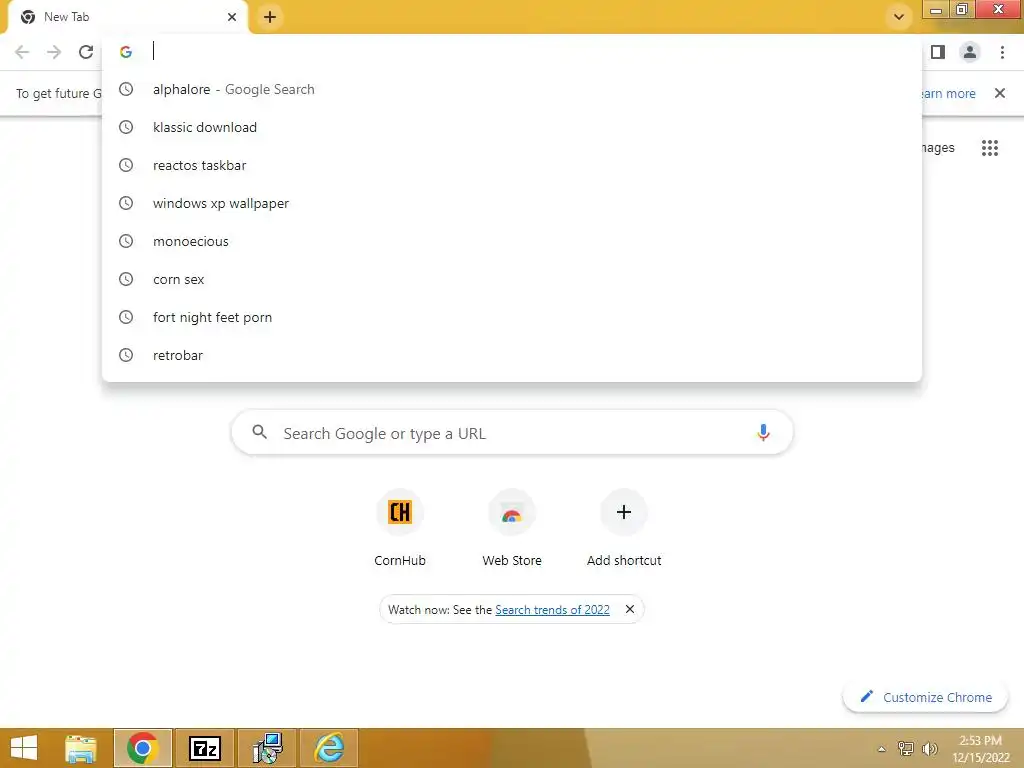This screenshot has height=768, width=1024.
Task: Select the retrobar suggestion
Action: coord(512,355)
